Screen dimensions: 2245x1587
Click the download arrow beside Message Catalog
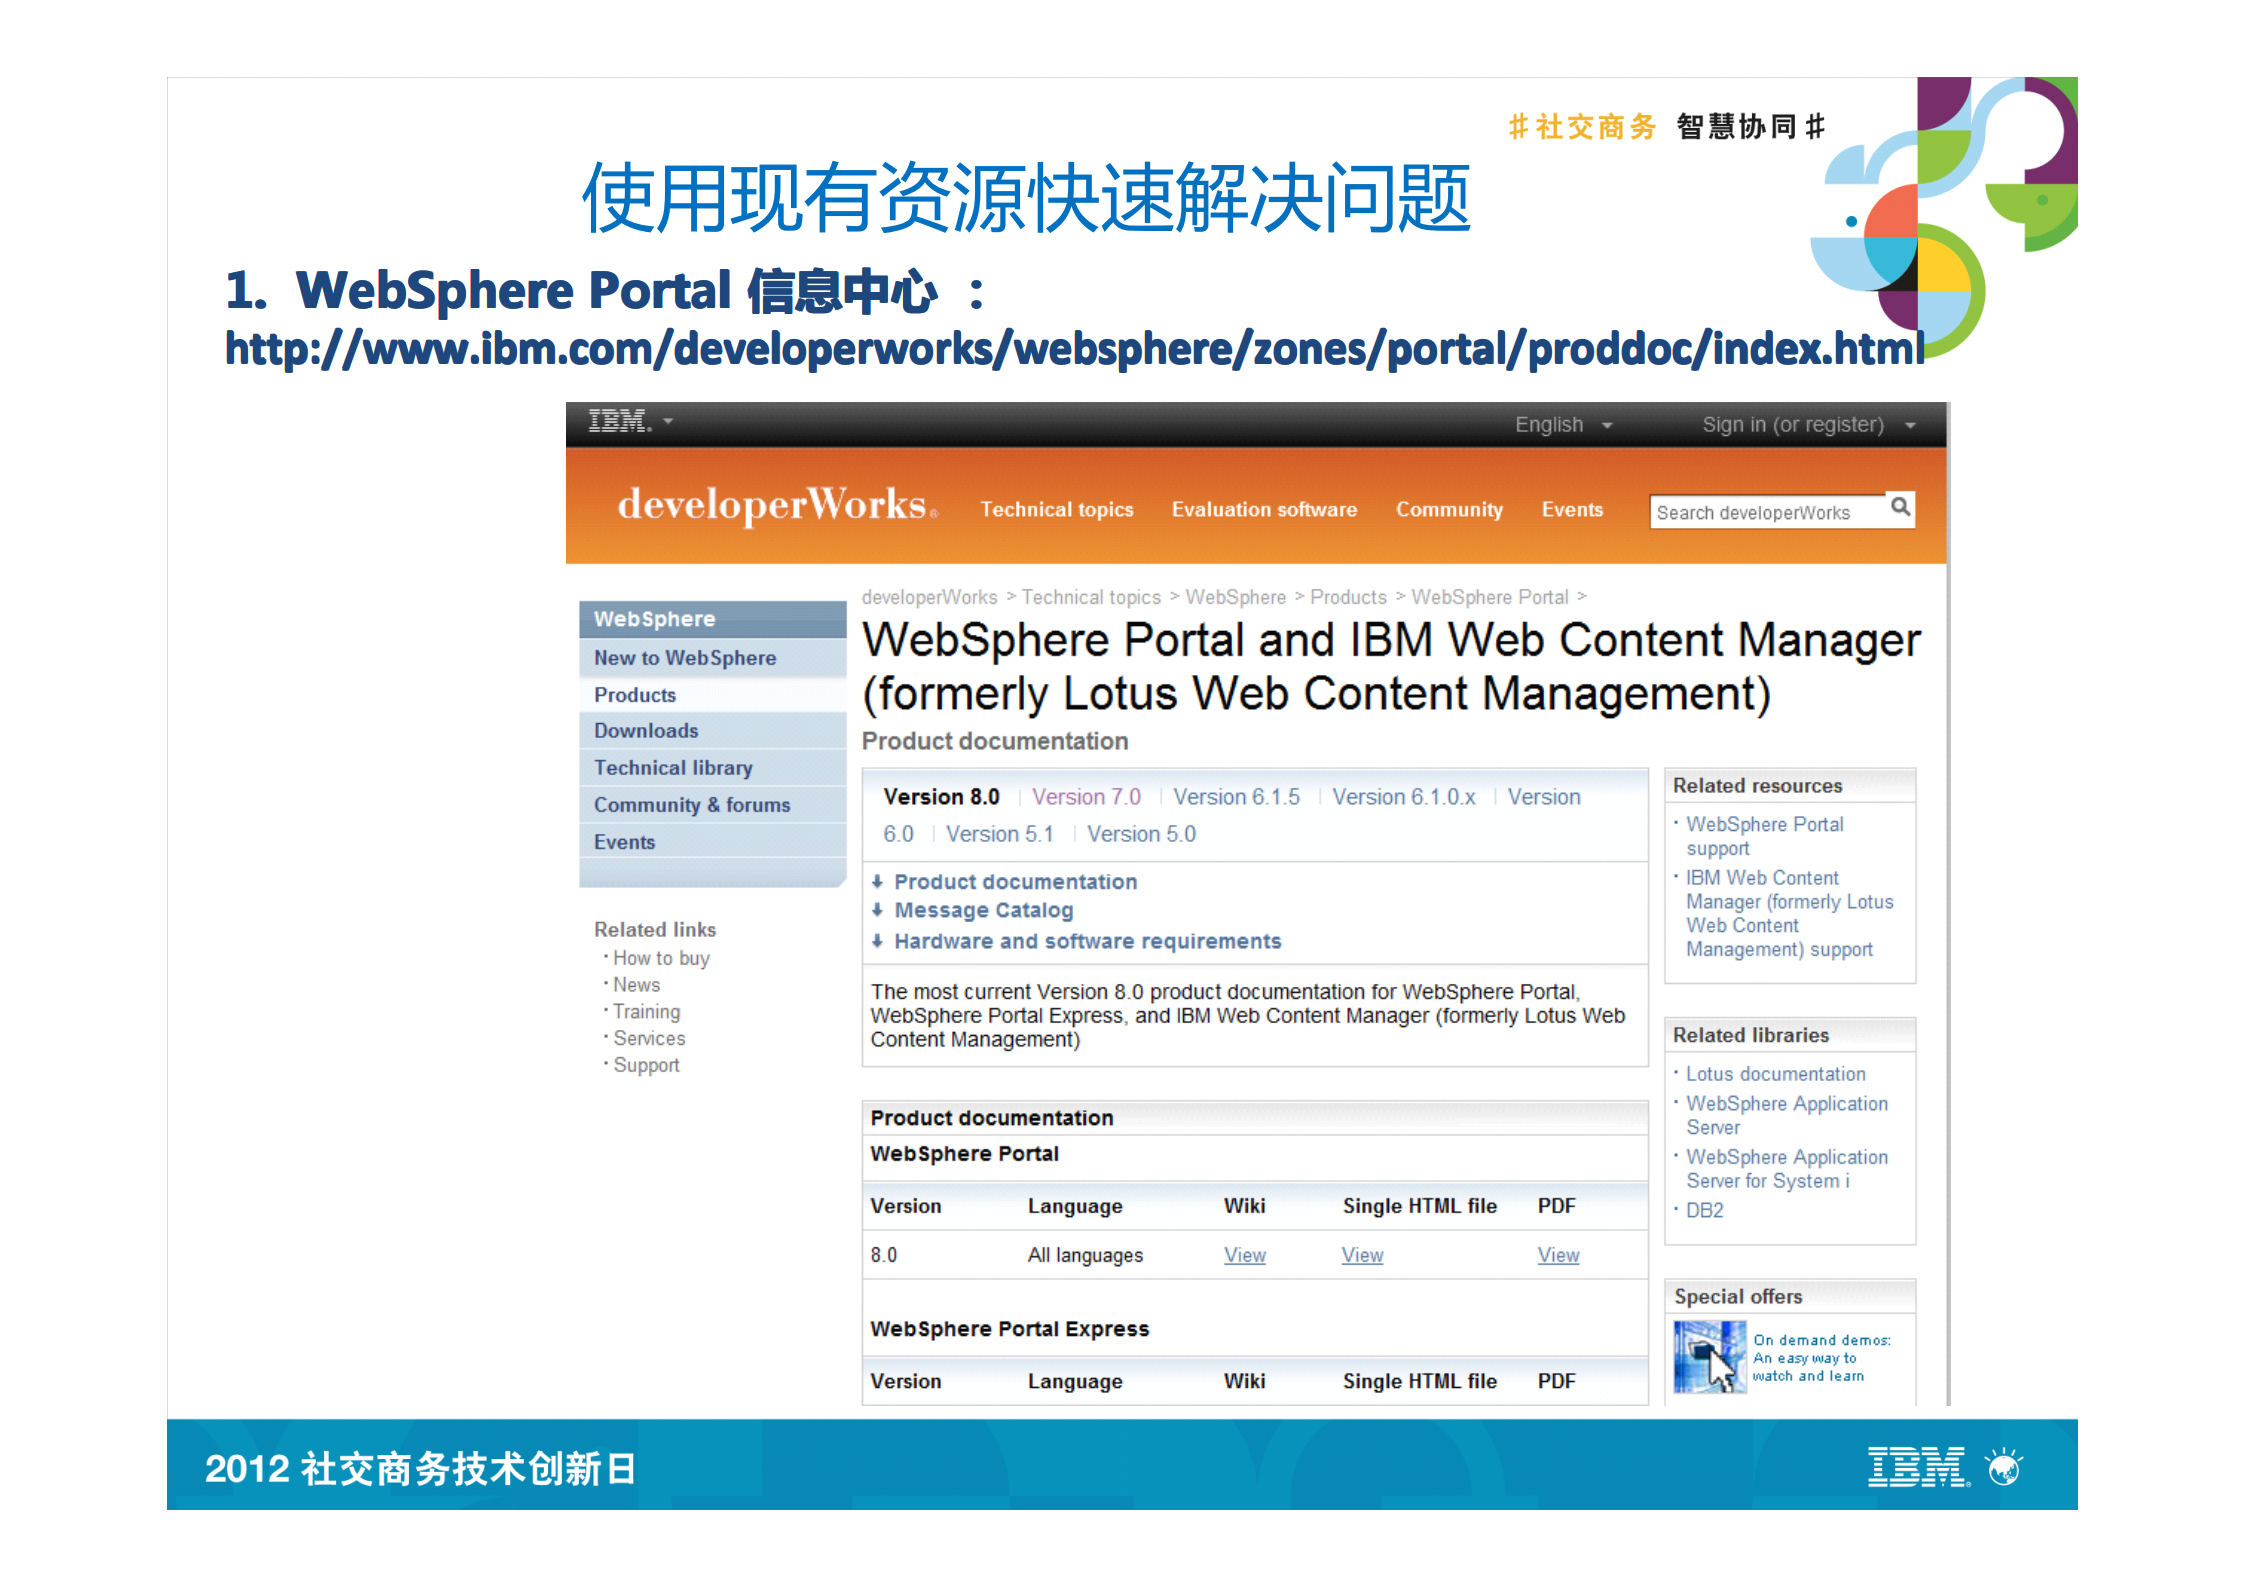click(x=877, y=911)
